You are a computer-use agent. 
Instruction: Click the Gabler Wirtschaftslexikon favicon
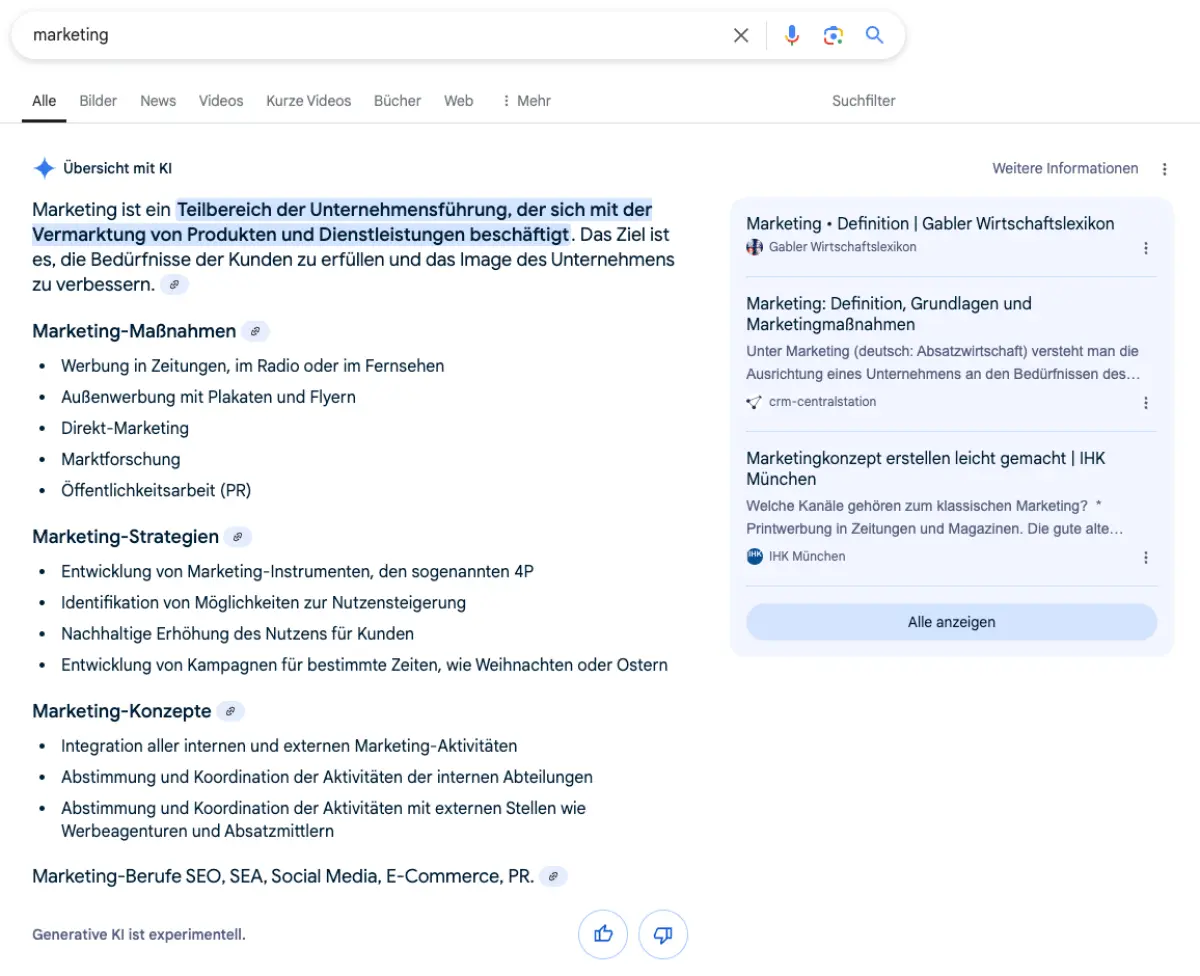[754, 247]
